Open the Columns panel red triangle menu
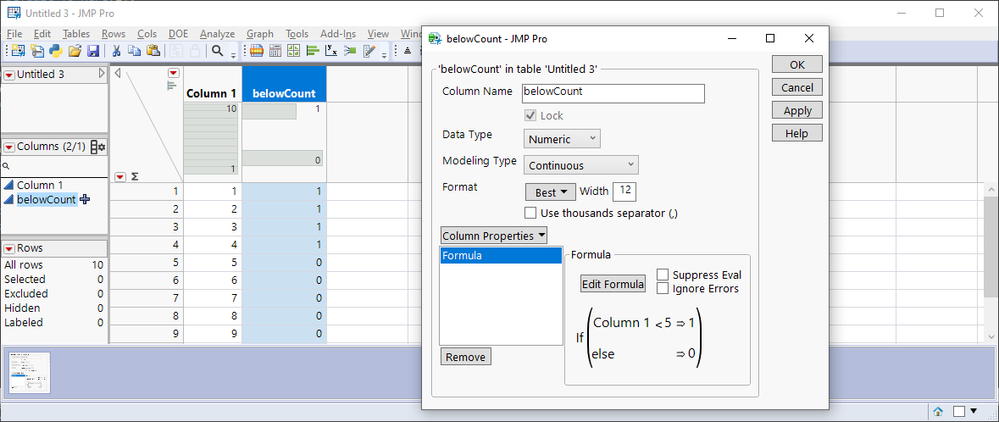This screenshot has width=999, height=422. pyautogui.click(x=9, y=147)
